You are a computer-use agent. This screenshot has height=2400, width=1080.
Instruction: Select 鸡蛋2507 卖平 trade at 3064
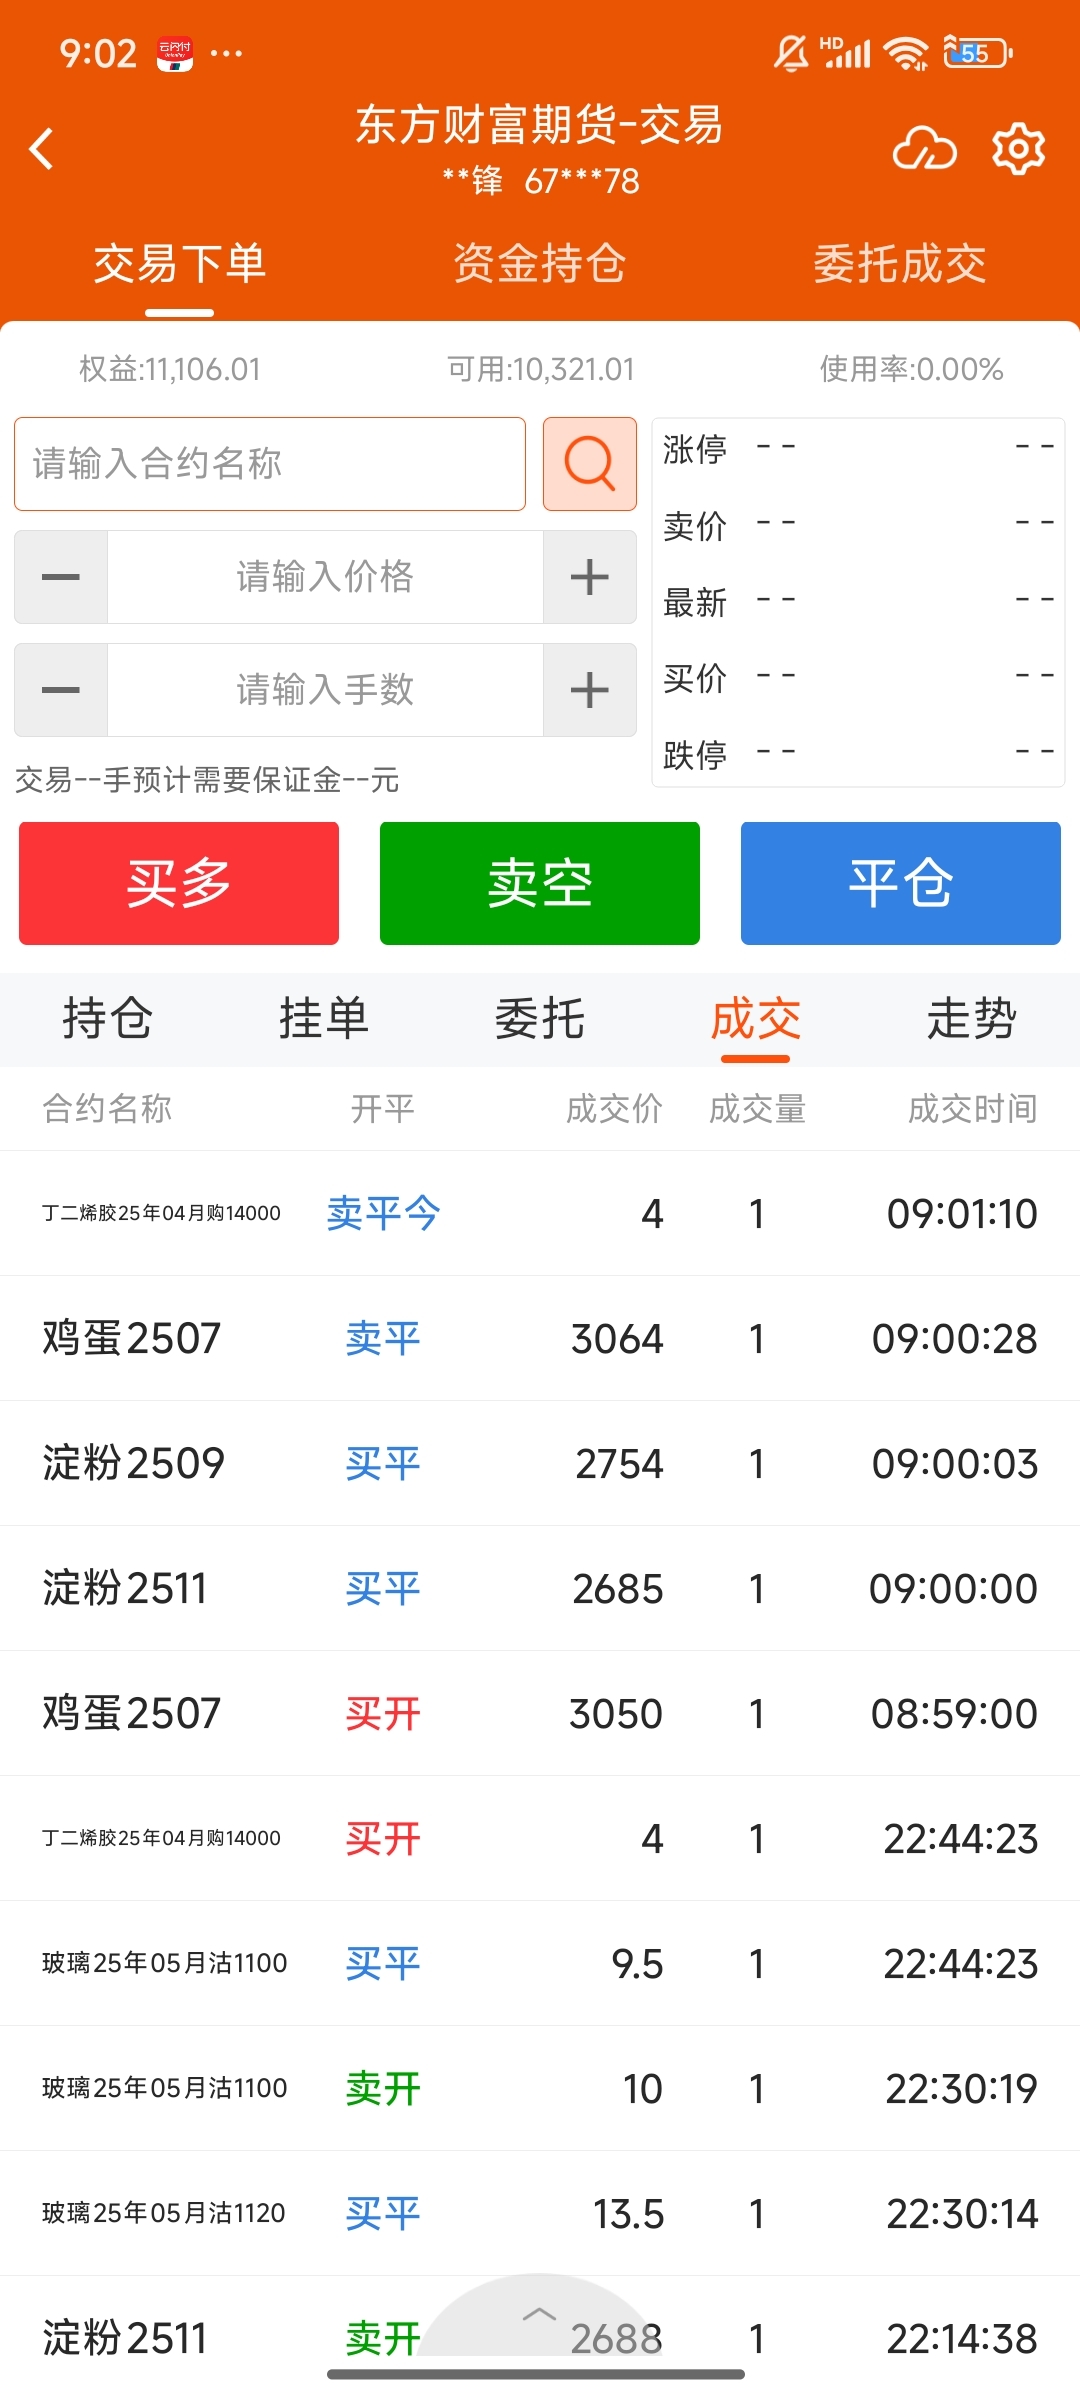click(540, 1338)
